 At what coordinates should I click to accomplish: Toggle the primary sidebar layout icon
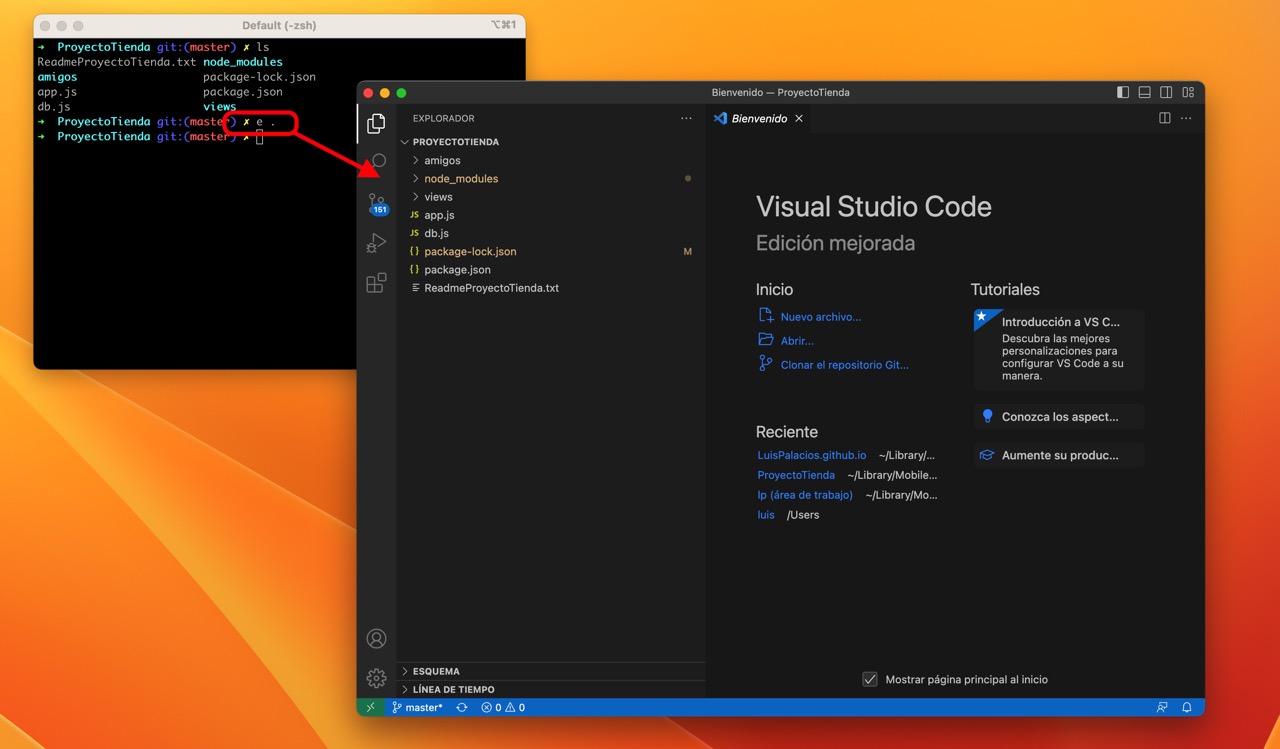(1123, 92)
